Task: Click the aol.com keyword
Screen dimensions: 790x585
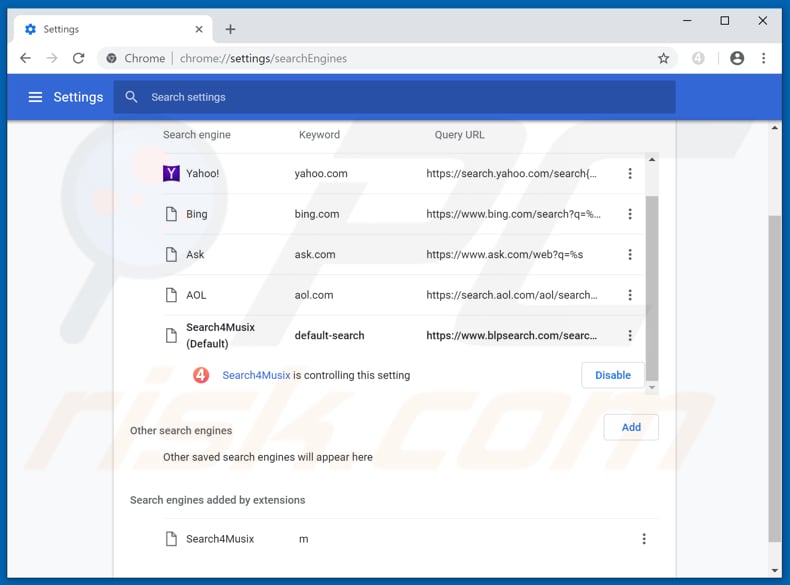Action: (314, 295)
